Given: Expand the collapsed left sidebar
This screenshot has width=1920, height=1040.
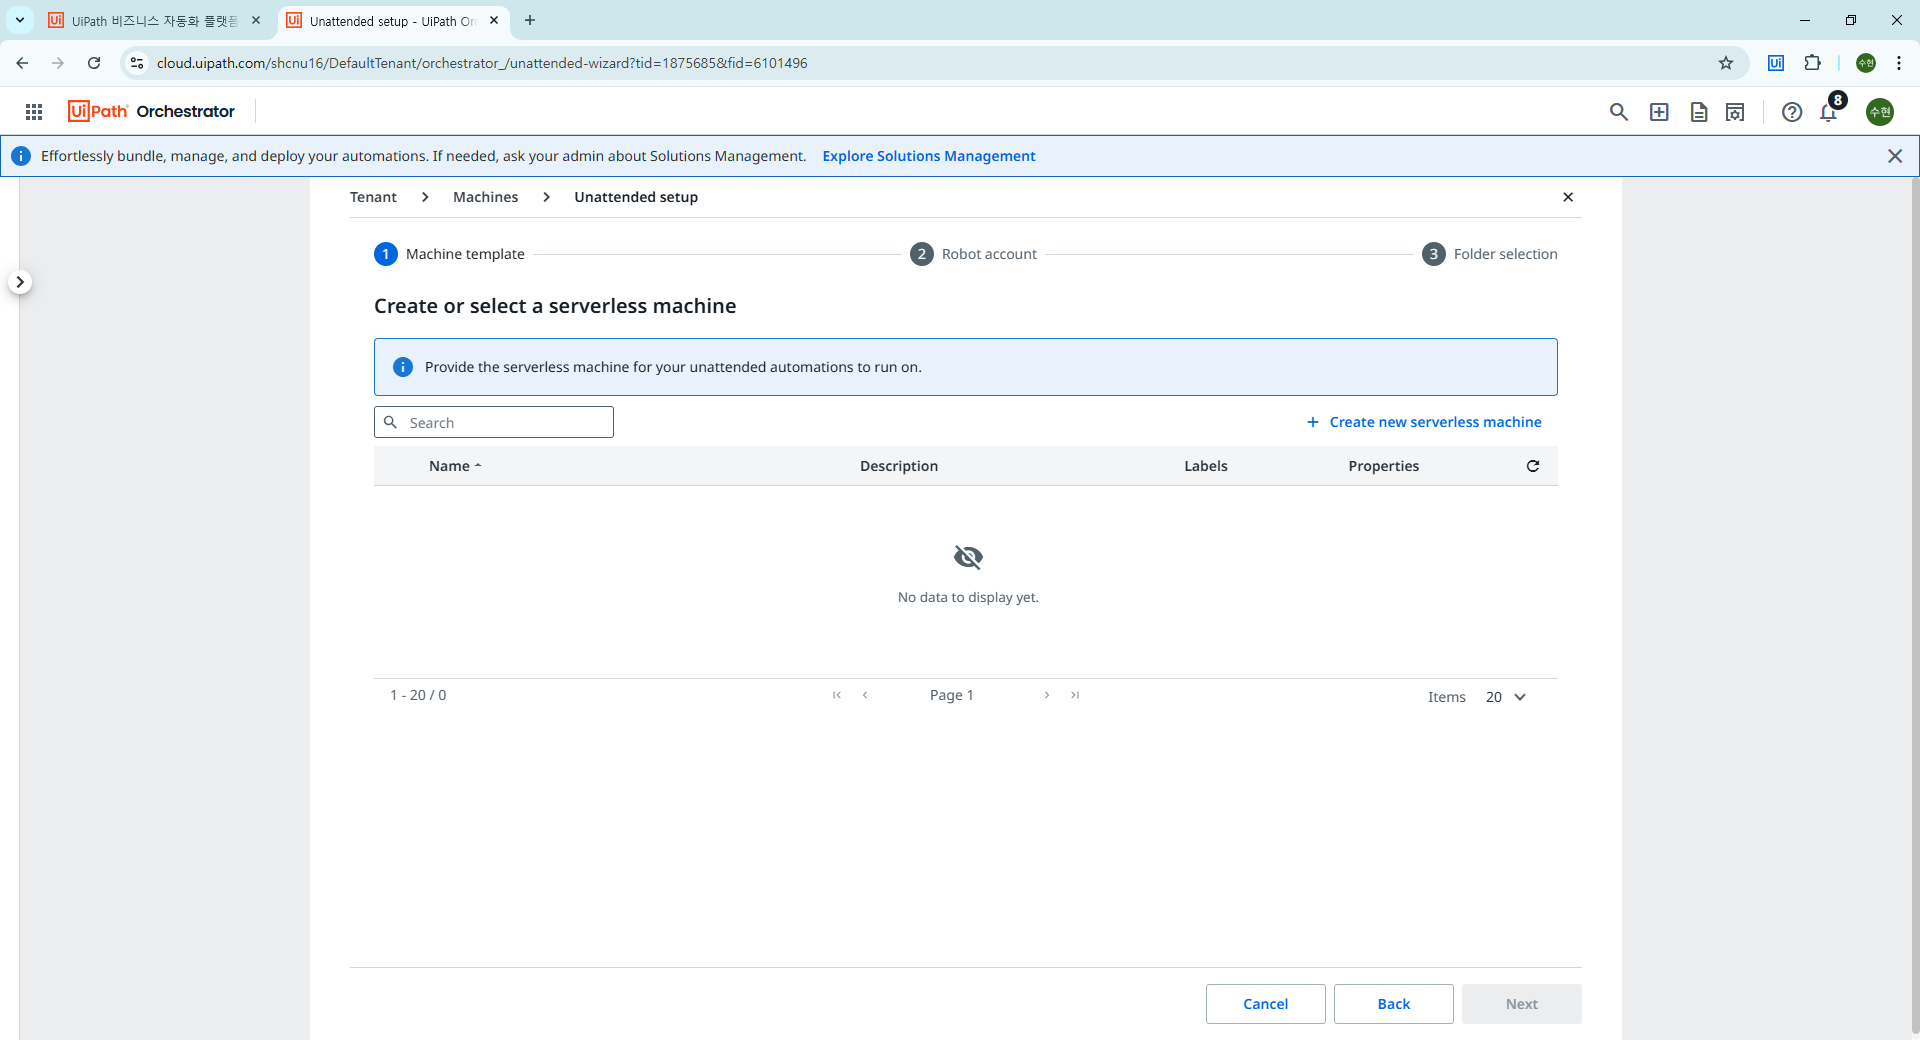Looking at the screenshot, I should [20, 282].
